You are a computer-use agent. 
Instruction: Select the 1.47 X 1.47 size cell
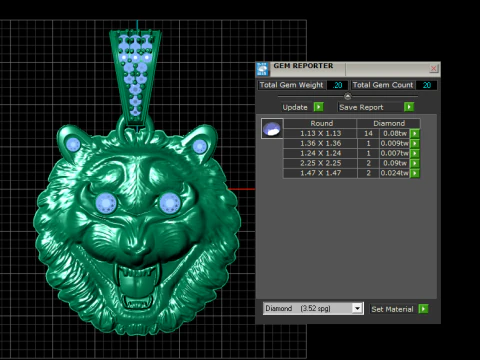[320, 173]
